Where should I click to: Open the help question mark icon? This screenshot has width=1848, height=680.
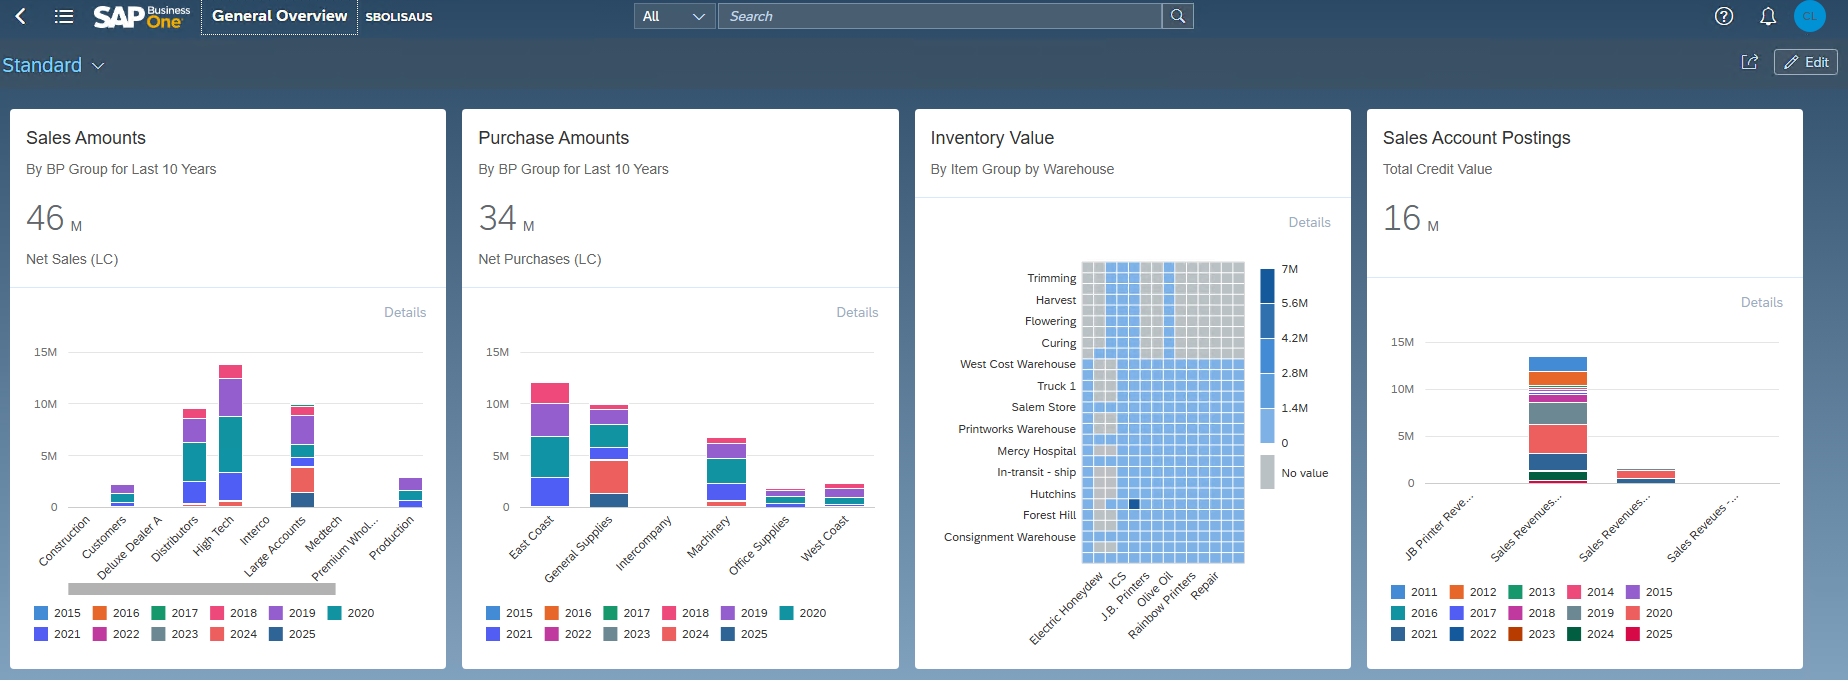tap(1724, 16)
